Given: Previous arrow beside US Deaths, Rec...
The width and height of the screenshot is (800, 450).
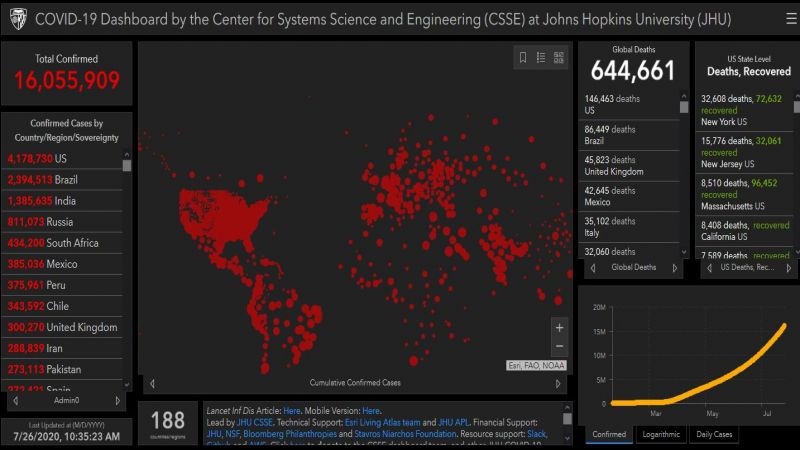Looking at the screenshot, I should [709, 267].
